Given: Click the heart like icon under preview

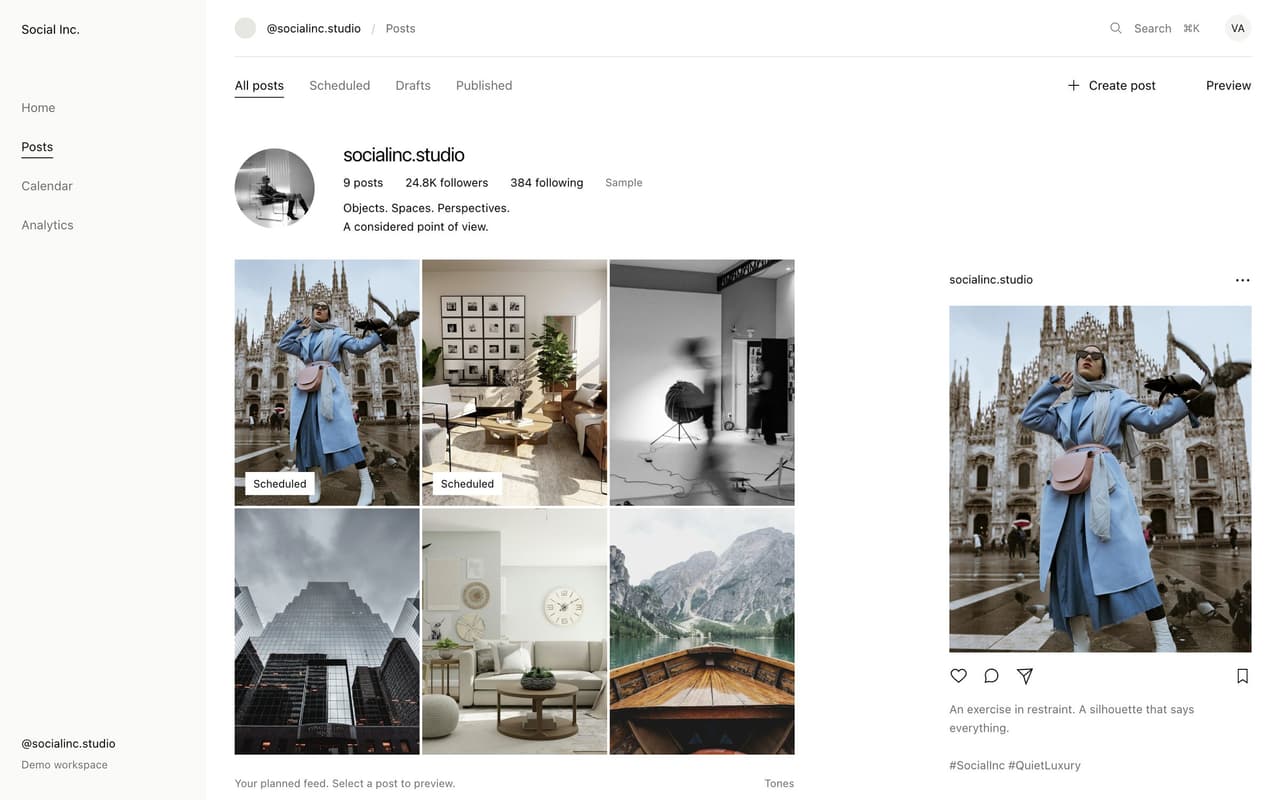Looking at the screenshot, I should [958, 676].
